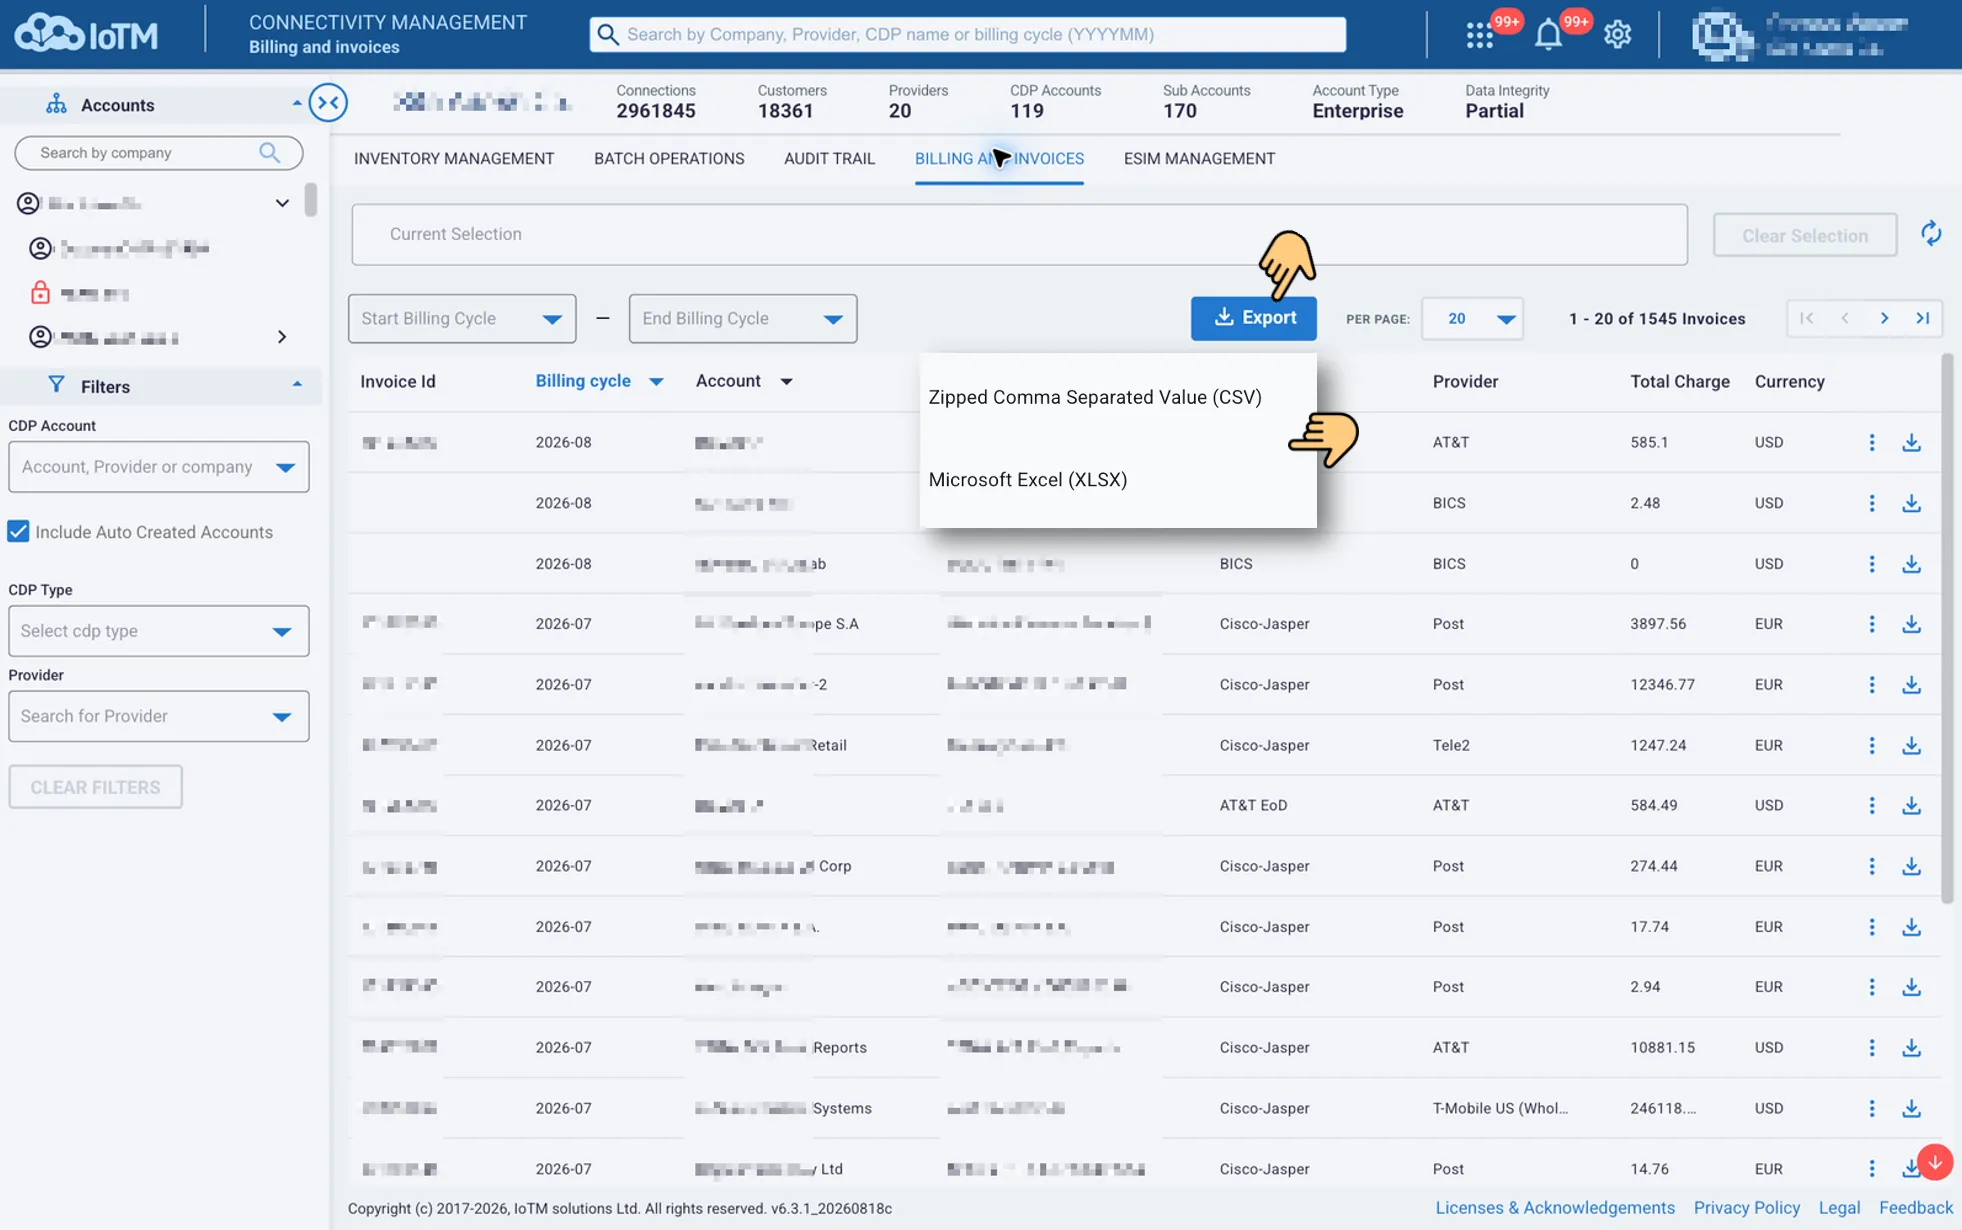The image size is (1962, 1230).
Task: Switch to Inventory Management tab
Action: point(453,159)
